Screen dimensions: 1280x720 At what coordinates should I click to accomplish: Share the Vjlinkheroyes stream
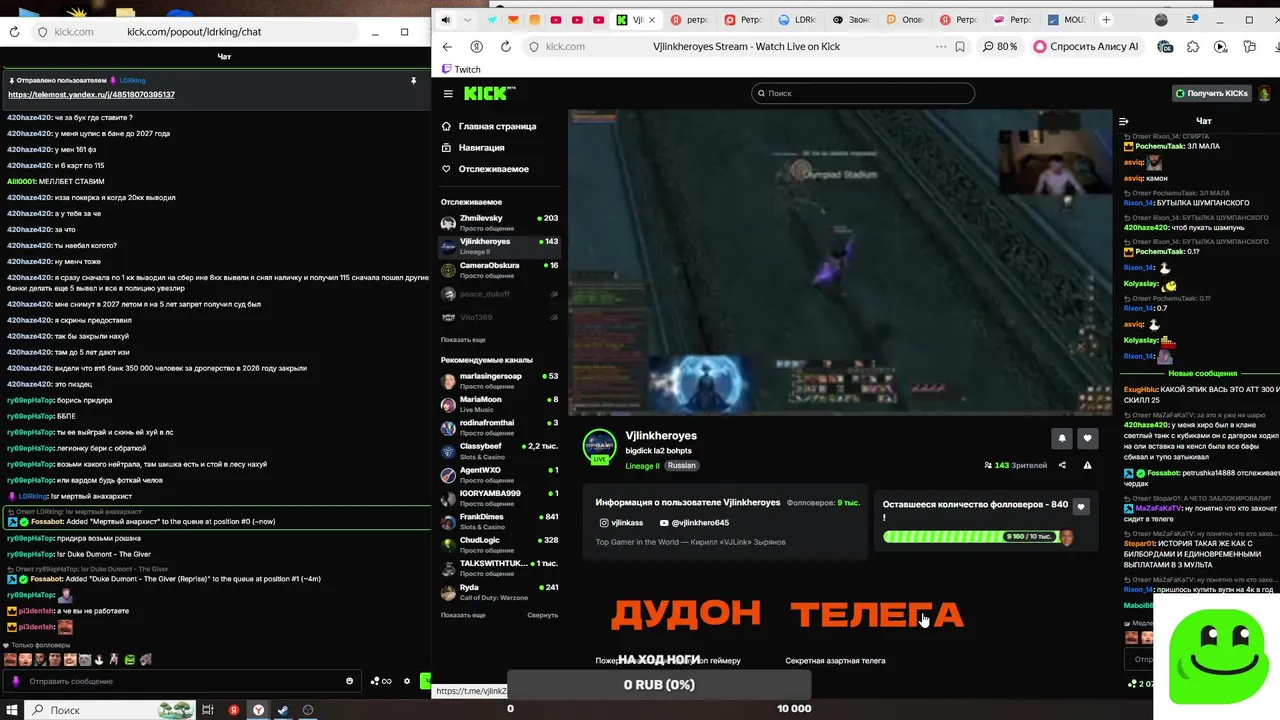[1062, 465]
